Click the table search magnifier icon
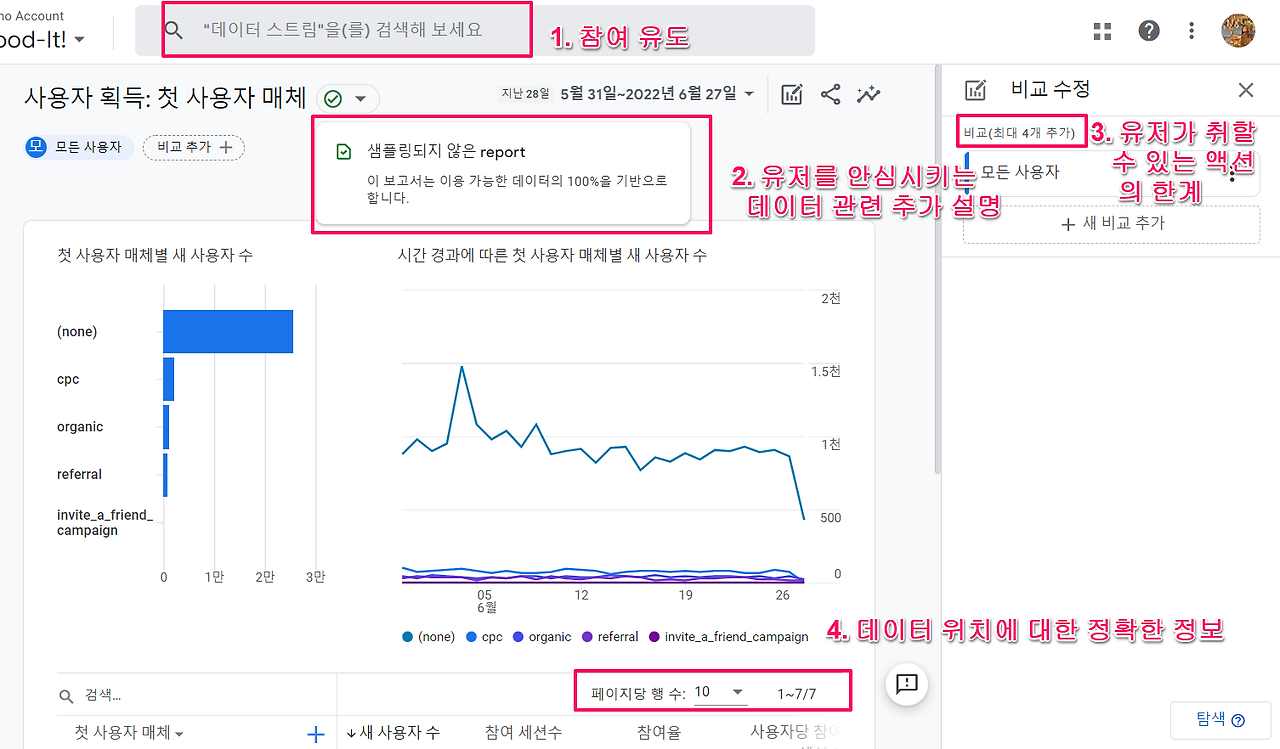 (x=67, y=695)
